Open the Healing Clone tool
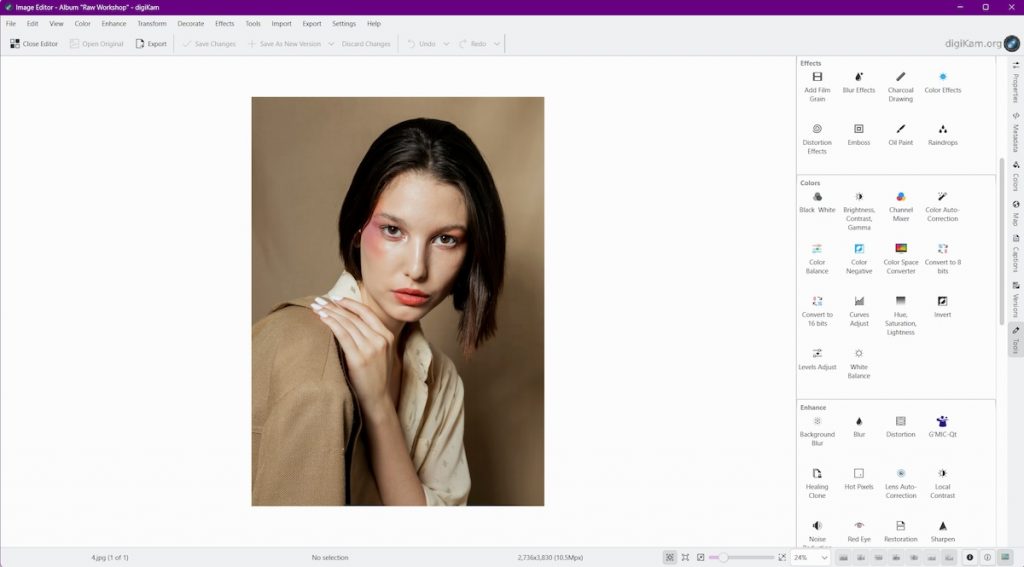The height and width of the screenshot is (567, 1024). pos(817,479)
